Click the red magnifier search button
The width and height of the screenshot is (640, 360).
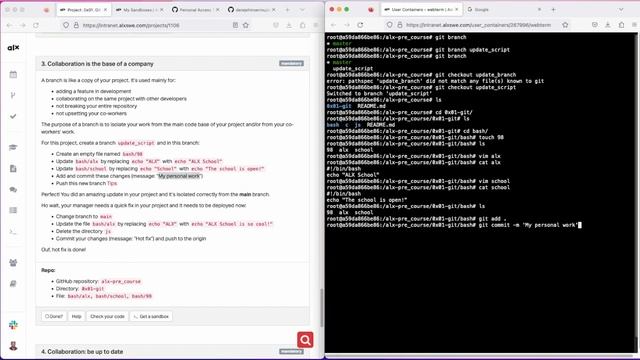coord(305,340)
